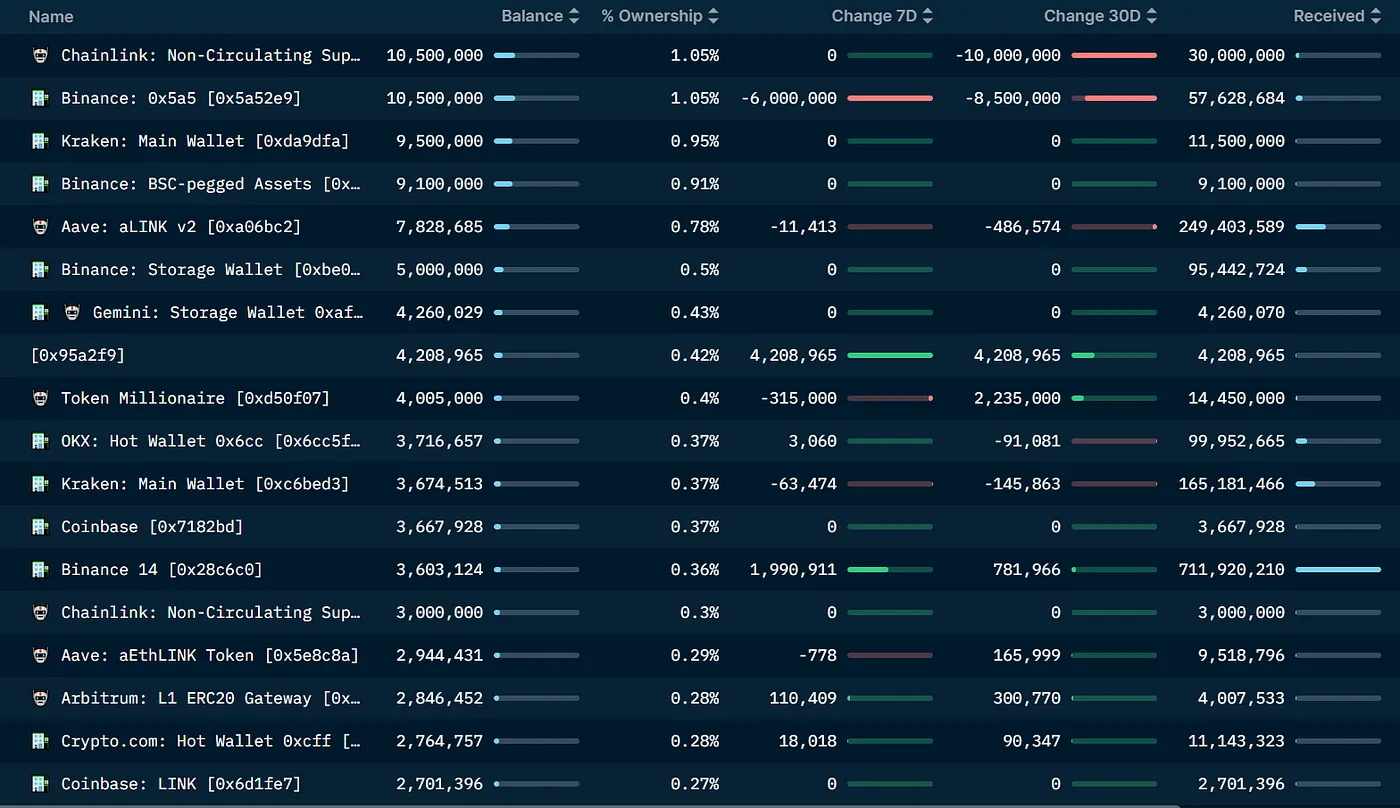Sort the table by Change 7D arrows

tap(927, 16)
